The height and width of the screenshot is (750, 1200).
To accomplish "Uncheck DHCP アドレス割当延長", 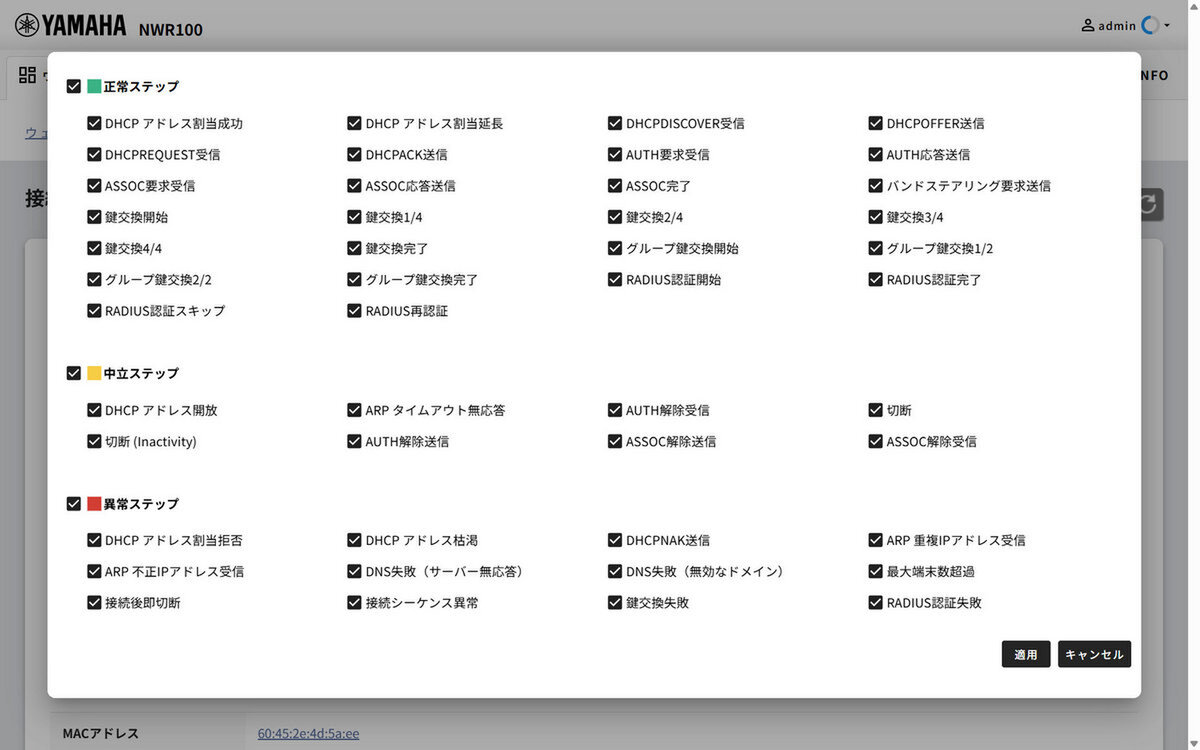I will tap(354, 124).
